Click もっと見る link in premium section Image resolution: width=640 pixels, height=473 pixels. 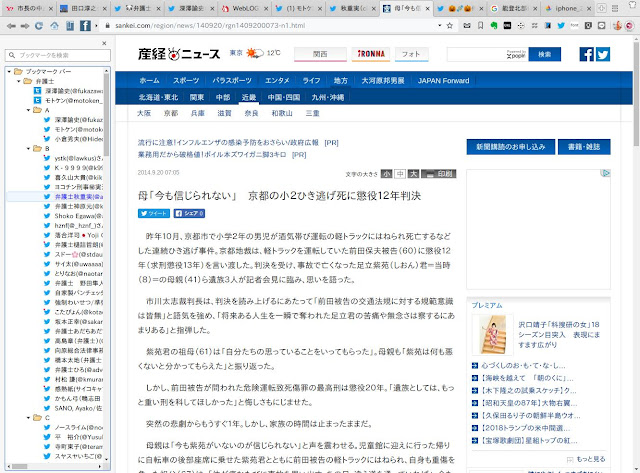[x=591, y=459]
